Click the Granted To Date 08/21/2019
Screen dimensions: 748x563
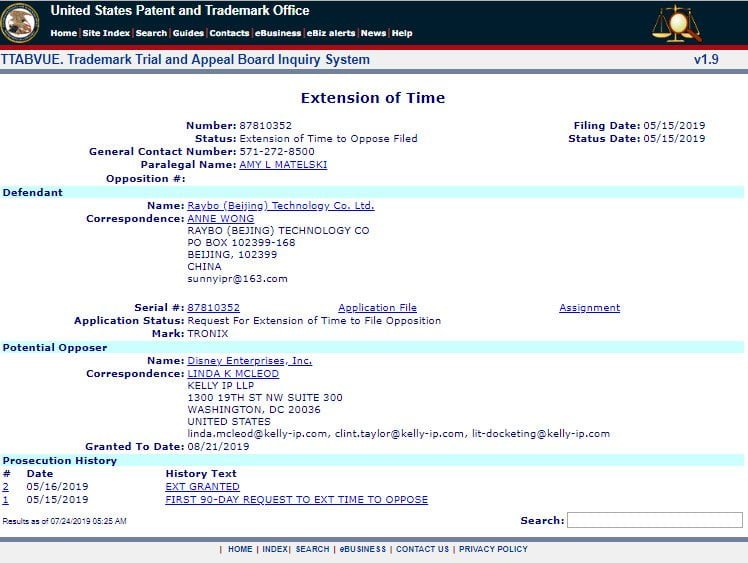pos(218,447)
